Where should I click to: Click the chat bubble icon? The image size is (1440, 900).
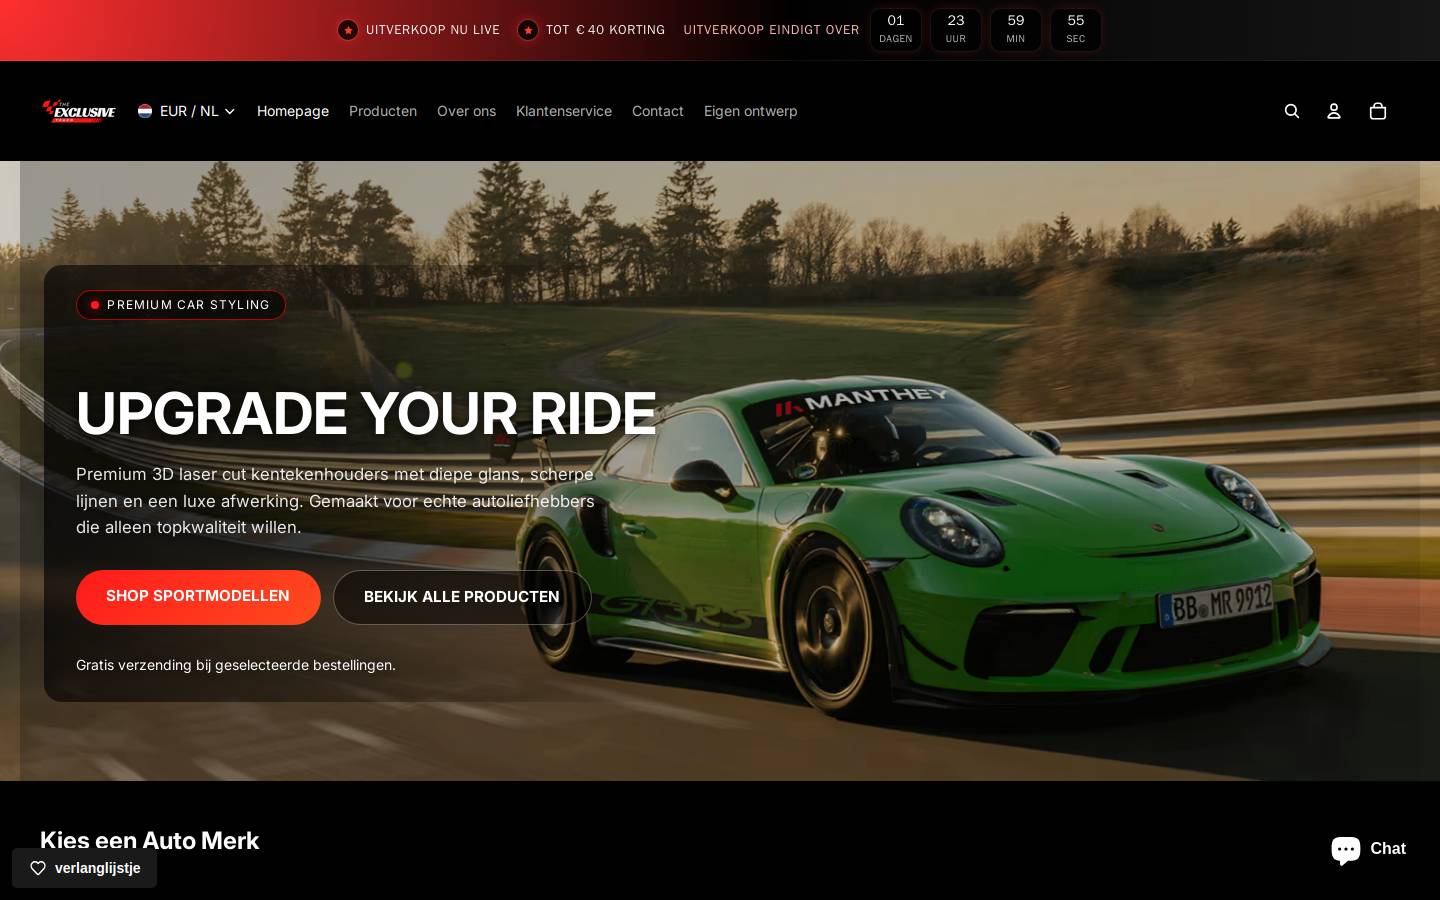pos(1346,849)
